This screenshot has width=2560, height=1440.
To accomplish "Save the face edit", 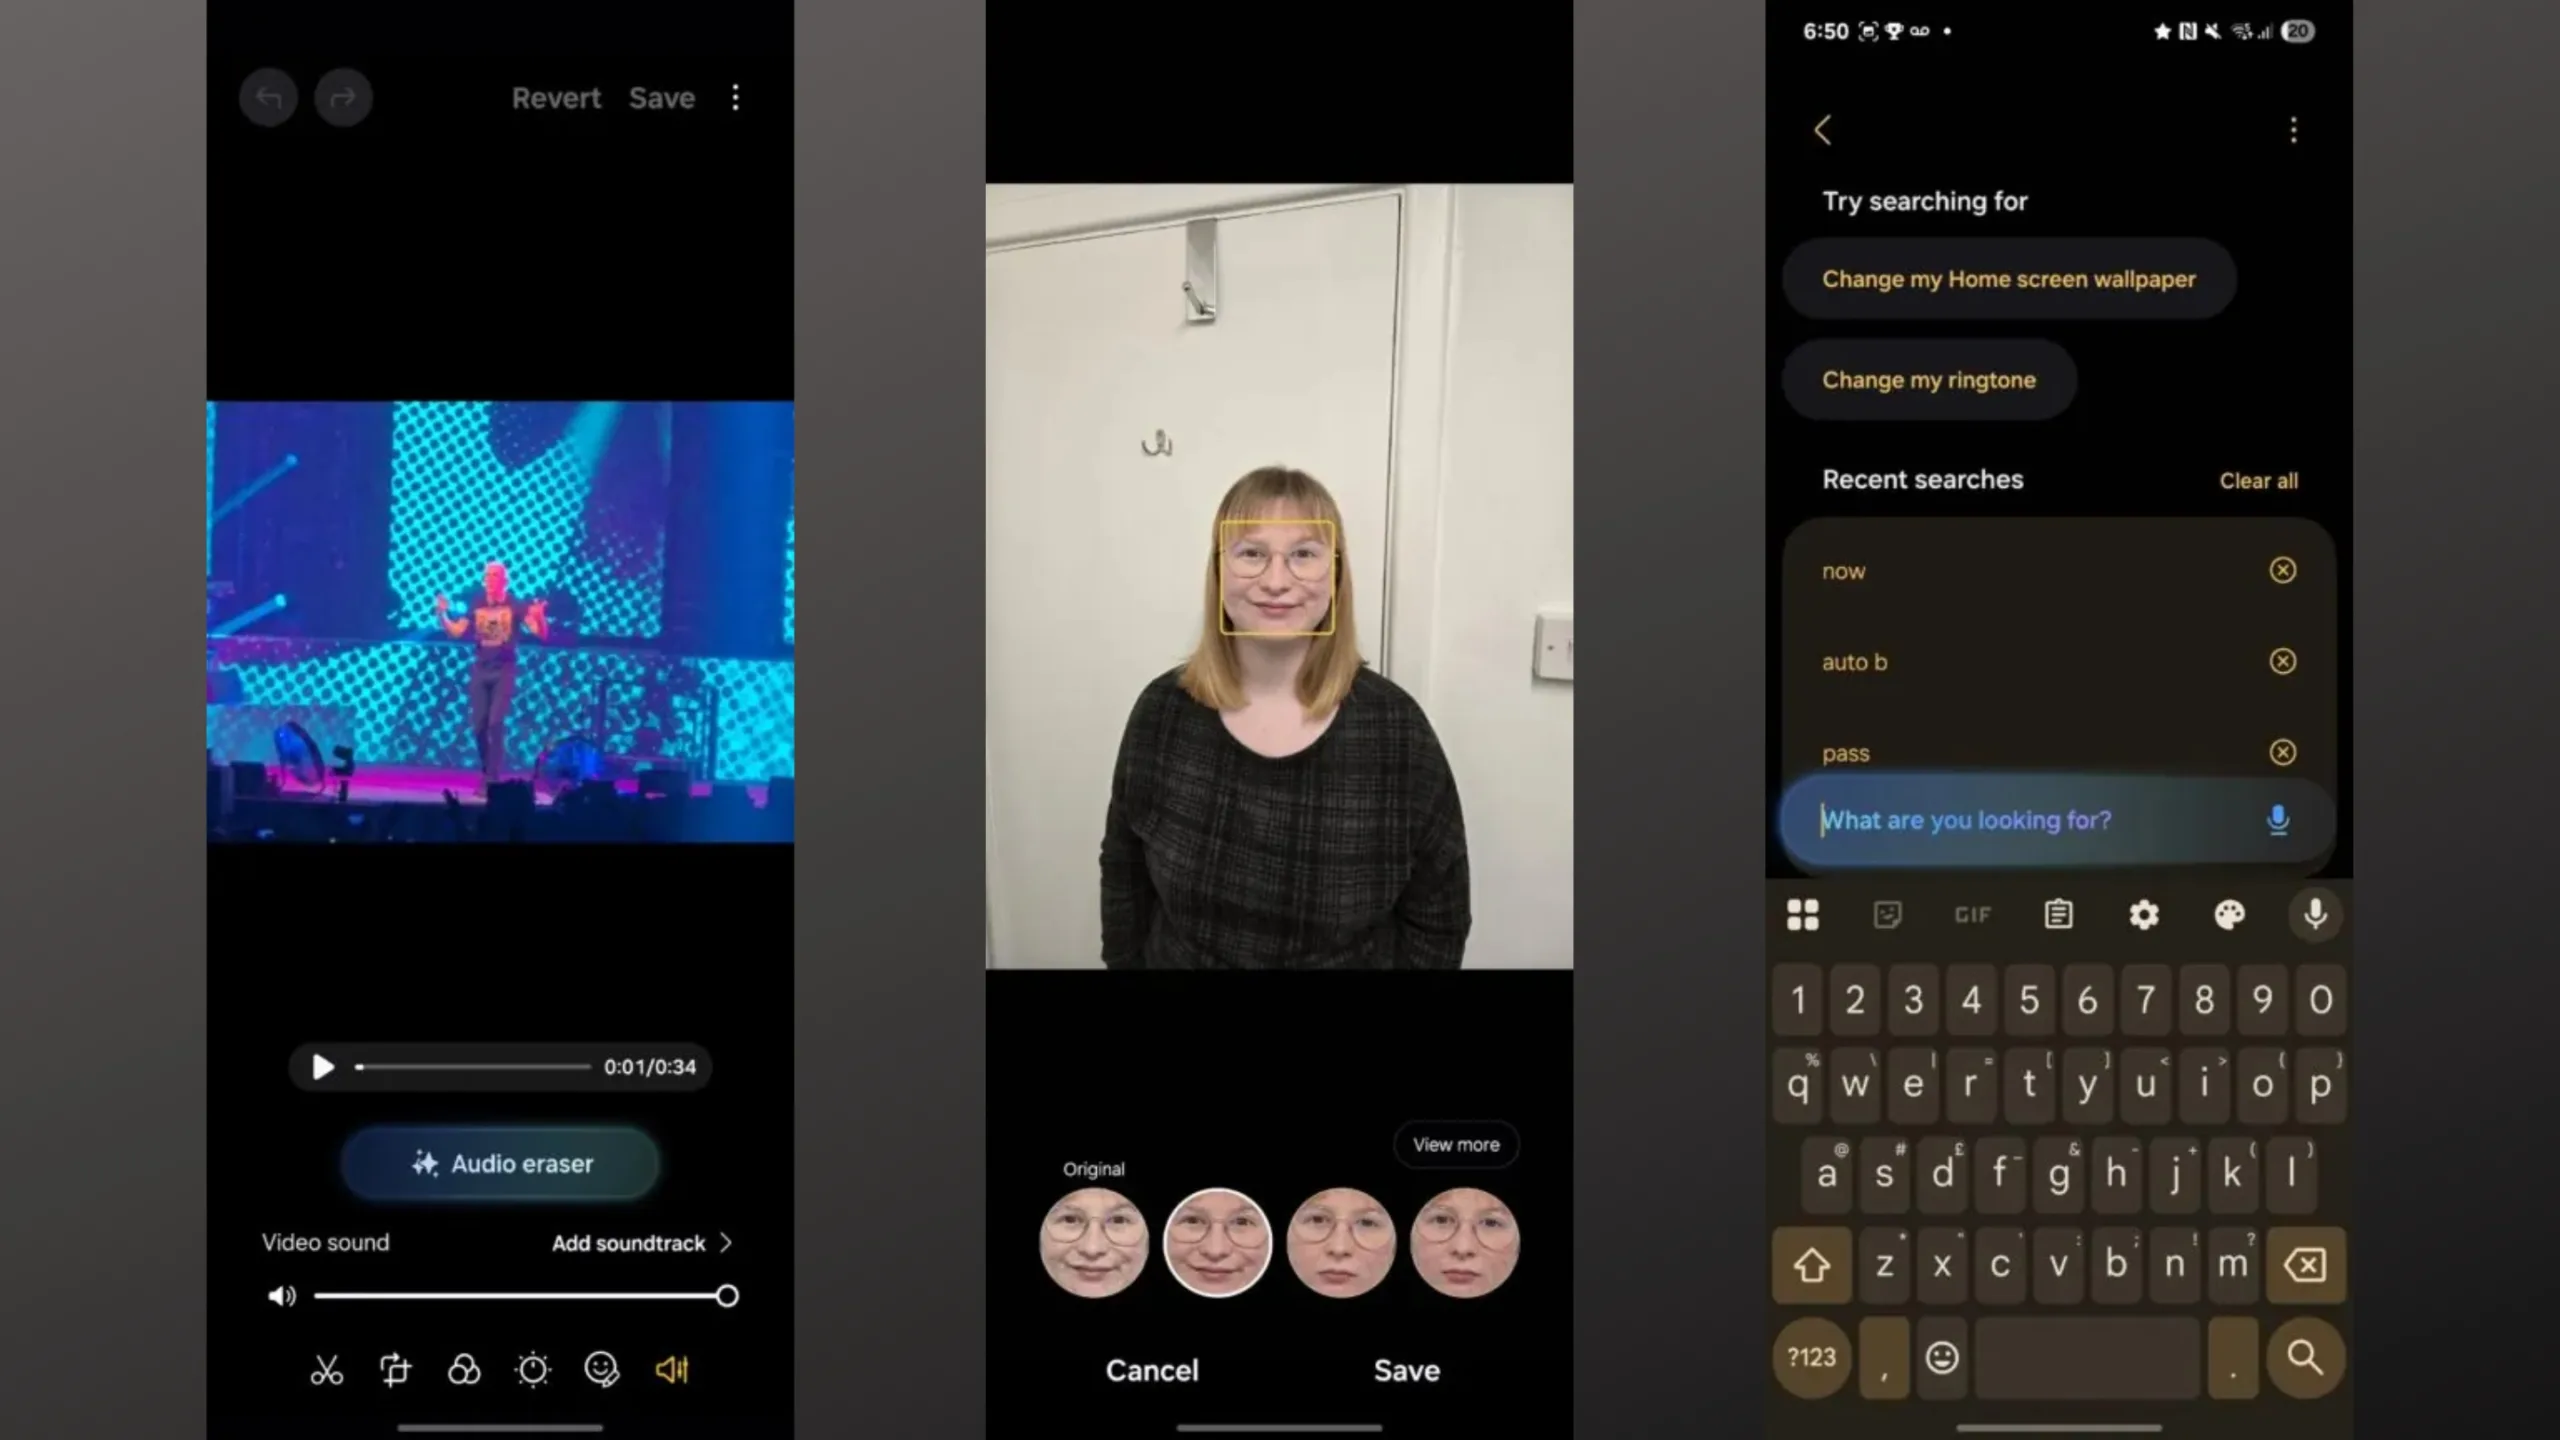I will [1407, 1370].
